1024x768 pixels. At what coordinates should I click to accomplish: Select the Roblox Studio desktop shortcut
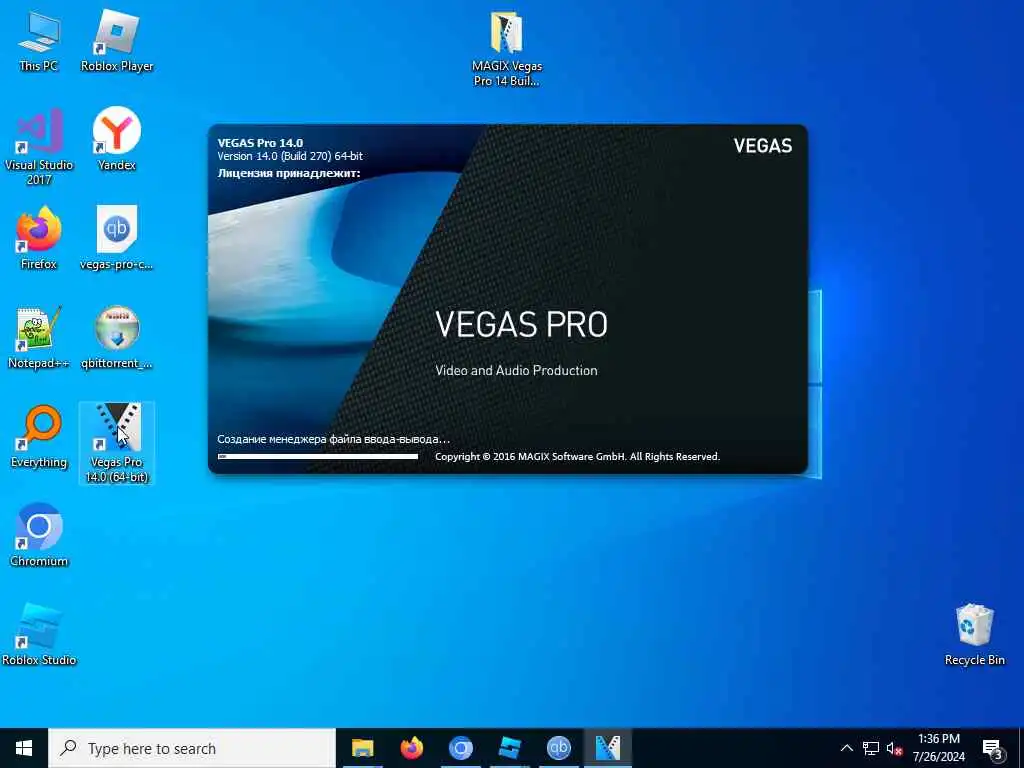39,635
